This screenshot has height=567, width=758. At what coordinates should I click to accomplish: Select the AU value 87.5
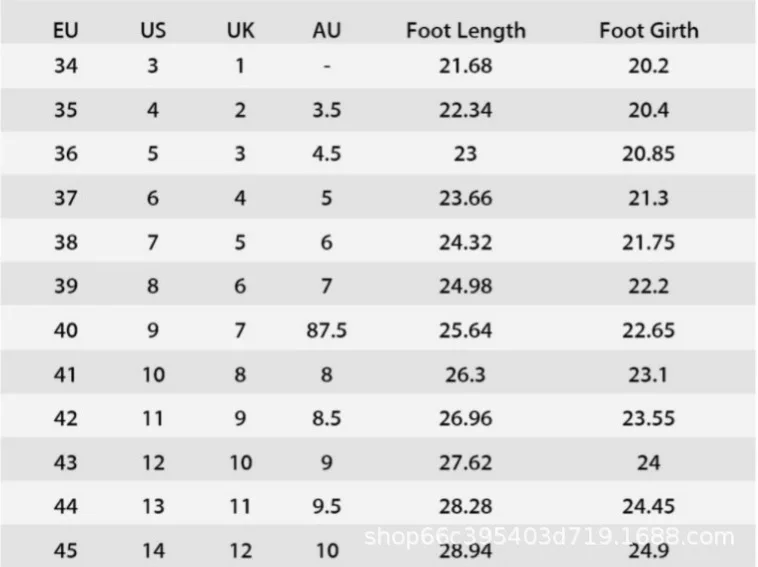coord(326,330)
